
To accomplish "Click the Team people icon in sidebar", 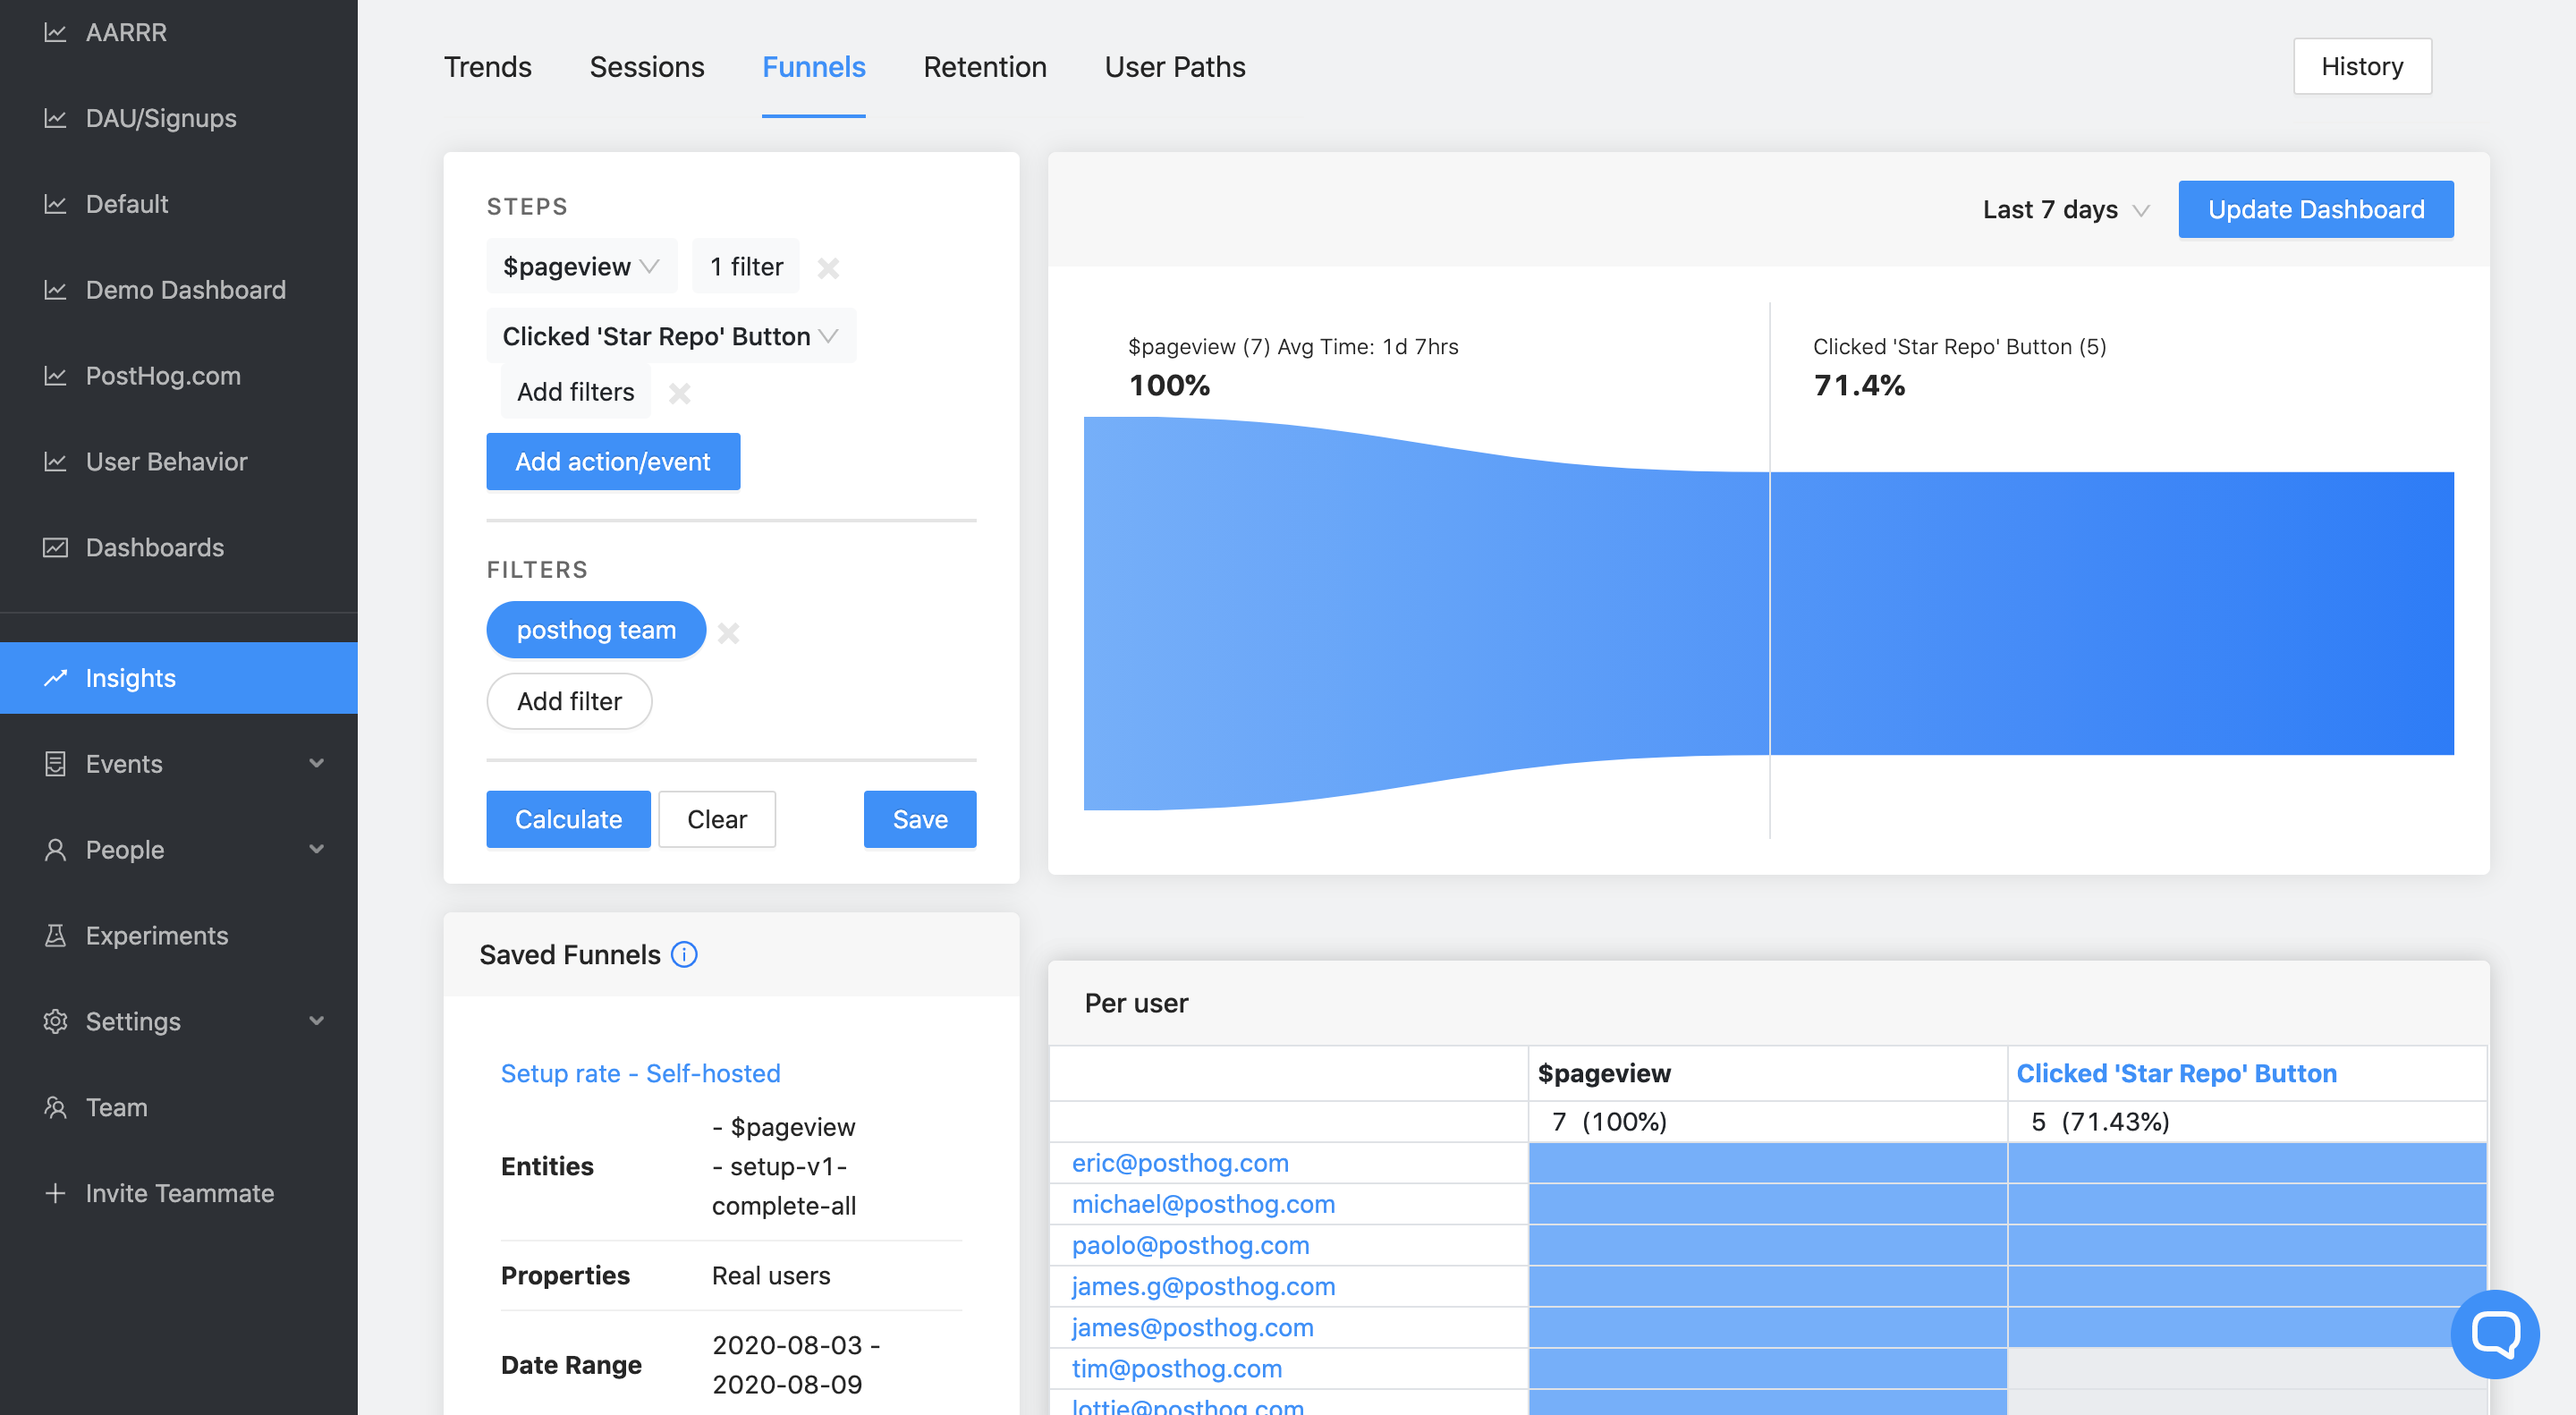I will pyautogui.click(x=56, y=1107).
